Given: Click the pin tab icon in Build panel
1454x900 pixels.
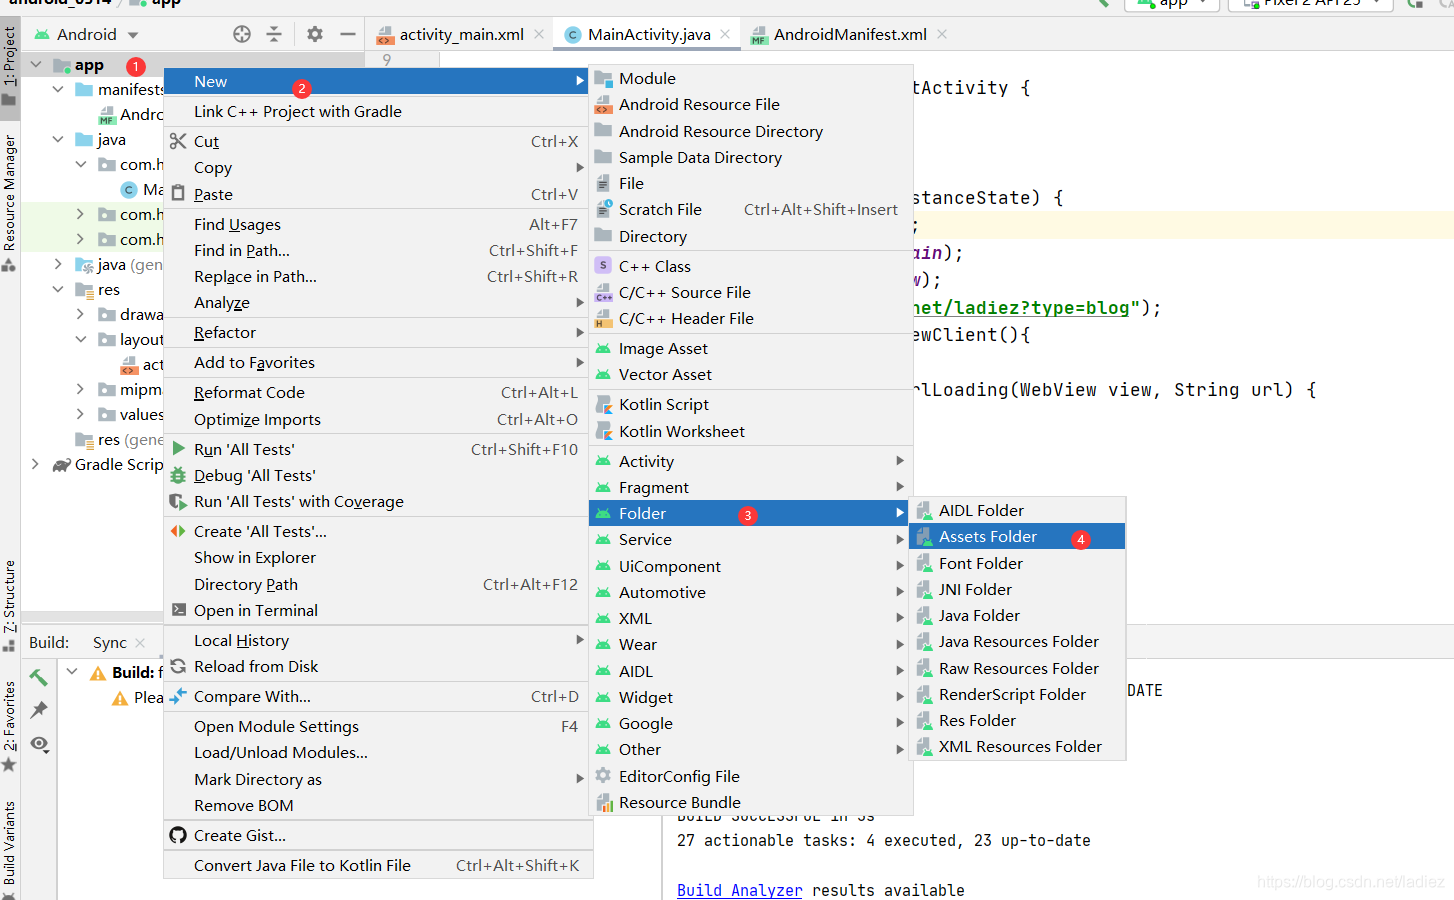Looking at the screenshot, I should 39,710.
